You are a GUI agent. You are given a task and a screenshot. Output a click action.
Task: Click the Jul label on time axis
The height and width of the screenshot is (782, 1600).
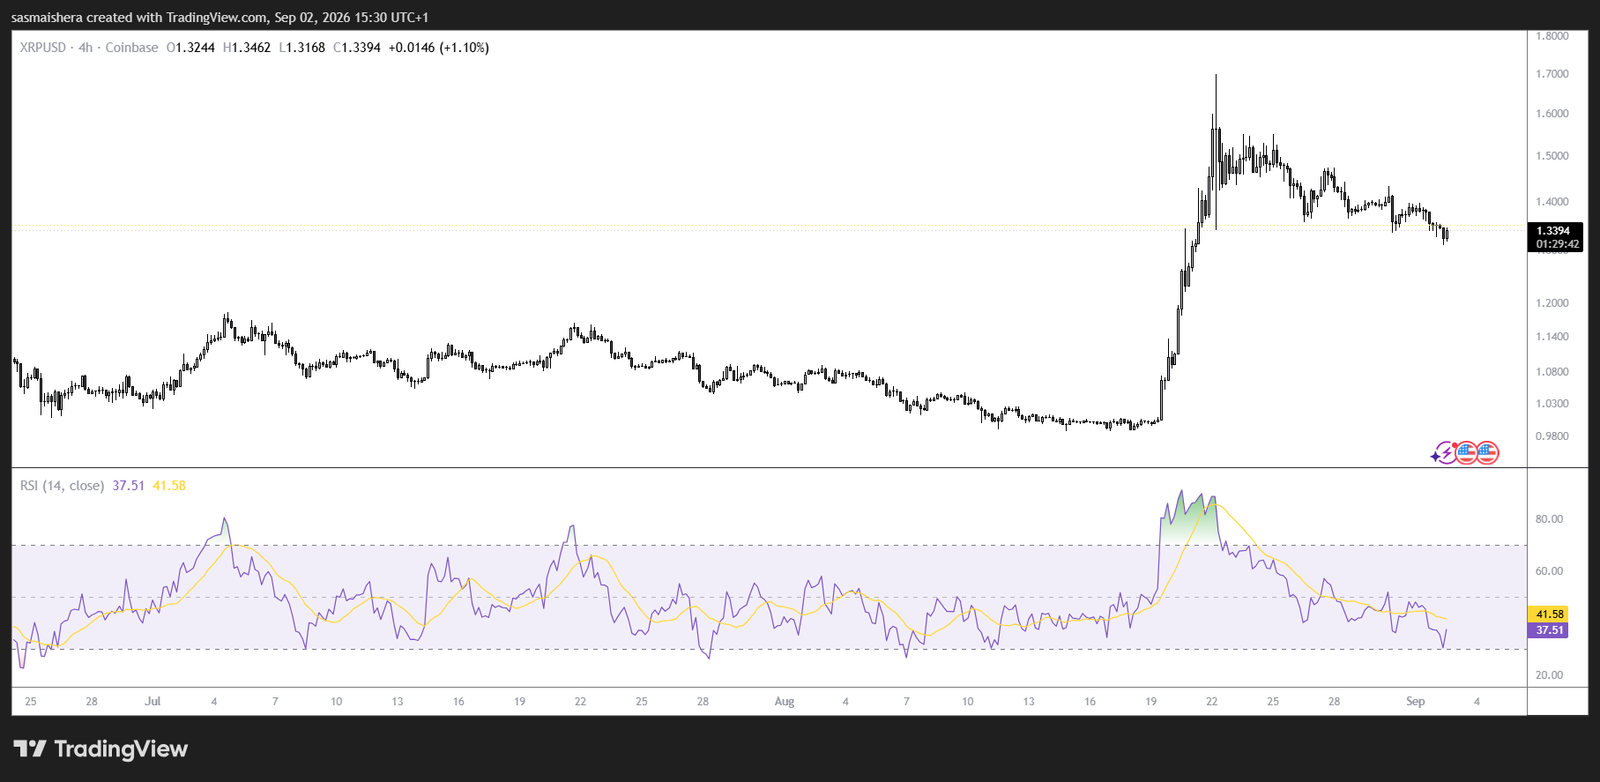click(x=152, y=701)
